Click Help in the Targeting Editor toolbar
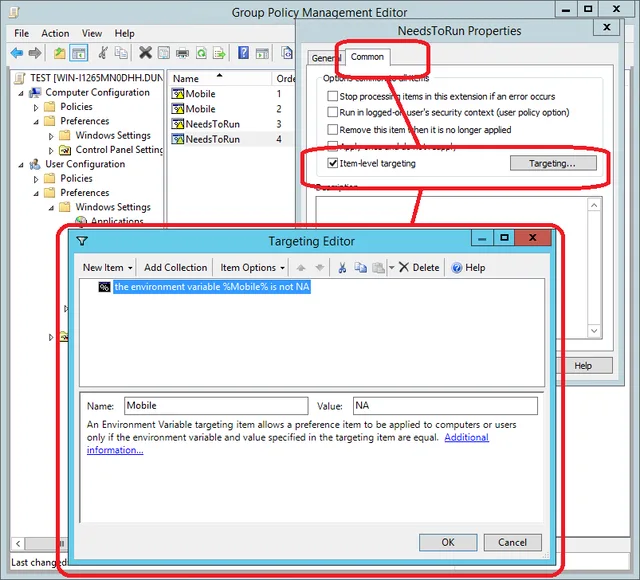Image resolution: width=640 pixels, height=580 pixels. 469,268
